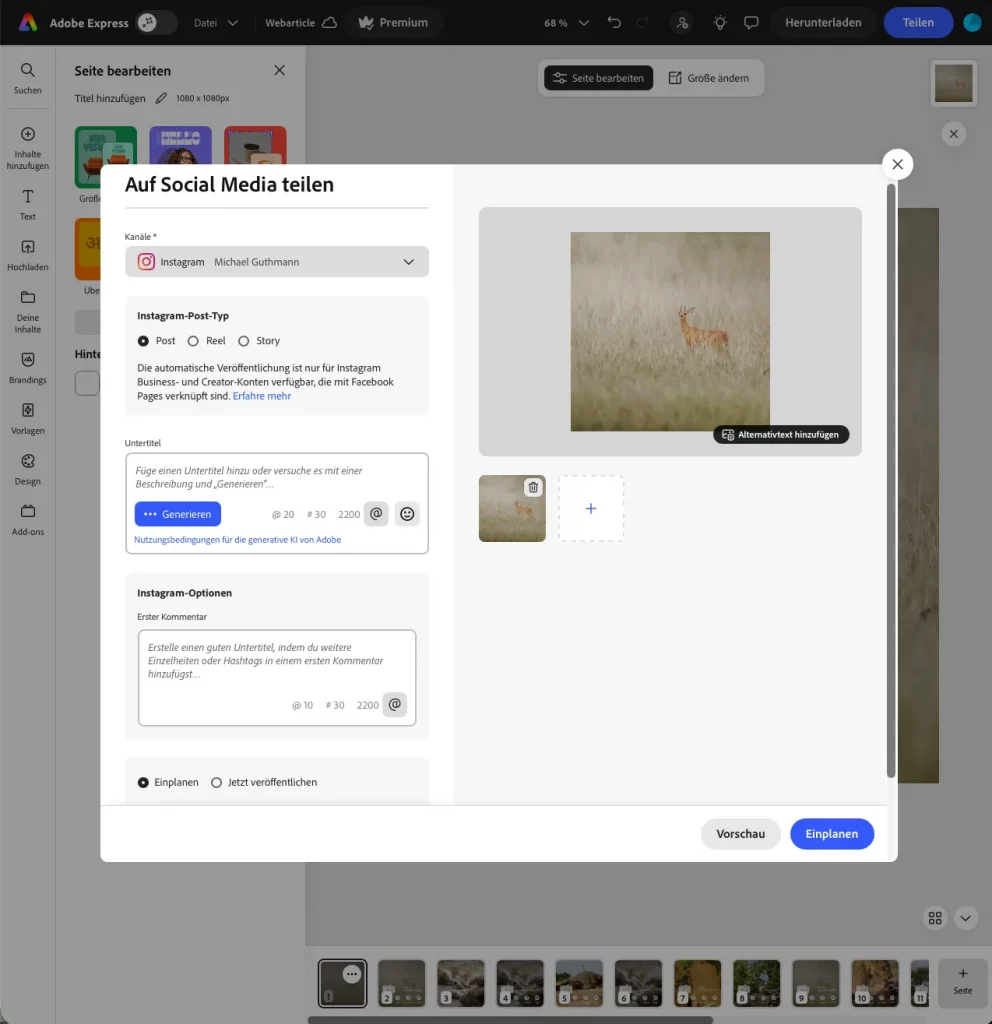
Task: Select the Text tool in the sidebar
Action: [27, 203]
